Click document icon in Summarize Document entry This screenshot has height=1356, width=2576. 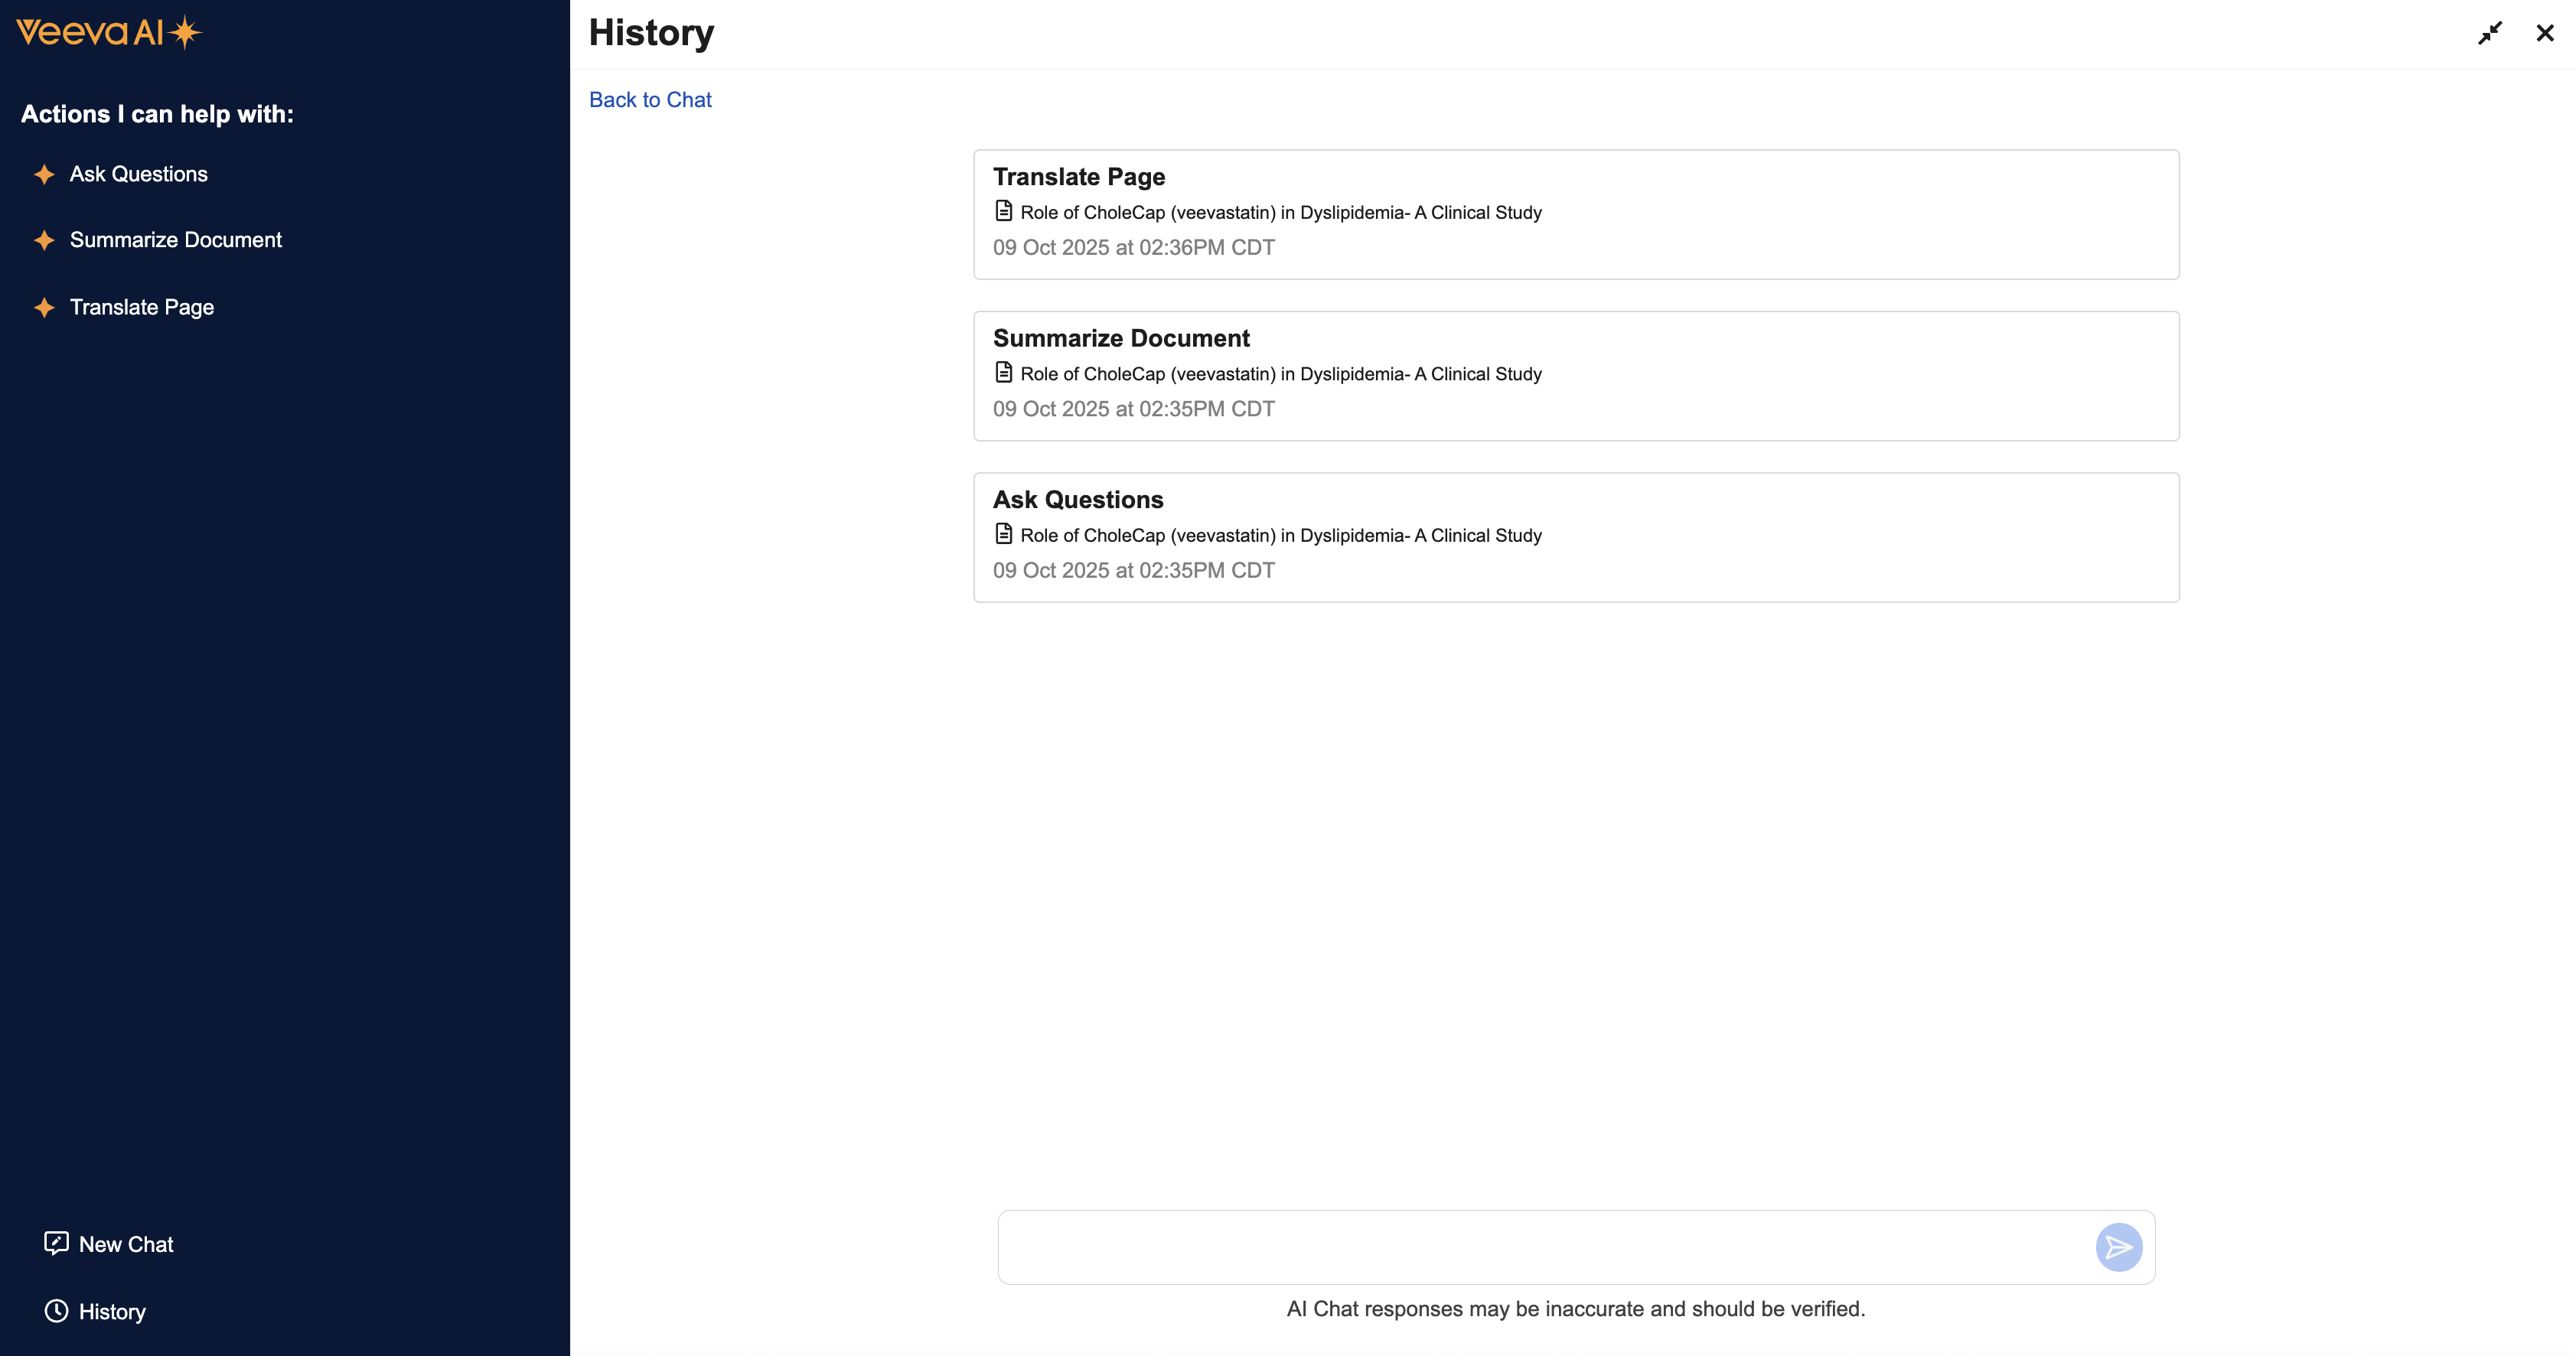click(1004, 373)
